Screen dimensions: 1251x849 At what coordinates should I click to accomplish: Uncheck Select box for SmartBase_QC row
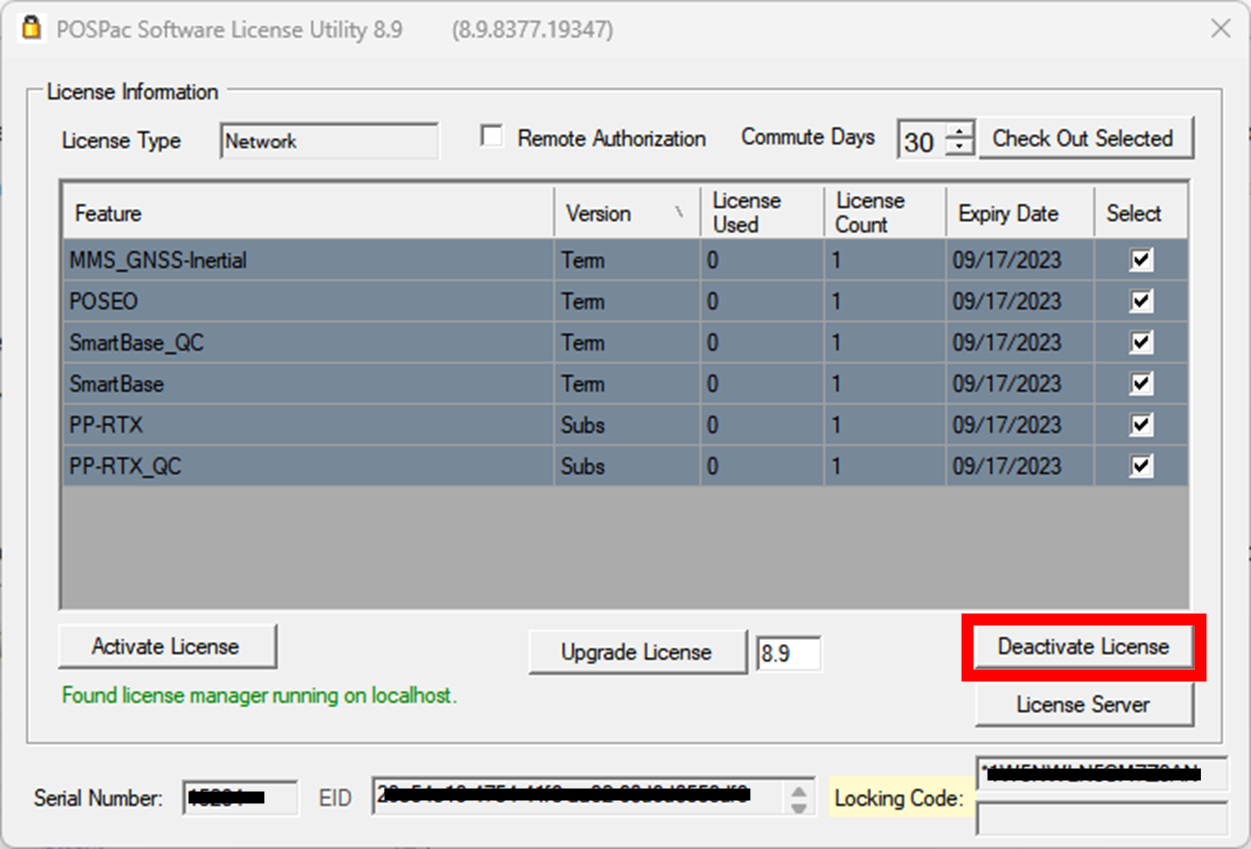[1141, 342]
